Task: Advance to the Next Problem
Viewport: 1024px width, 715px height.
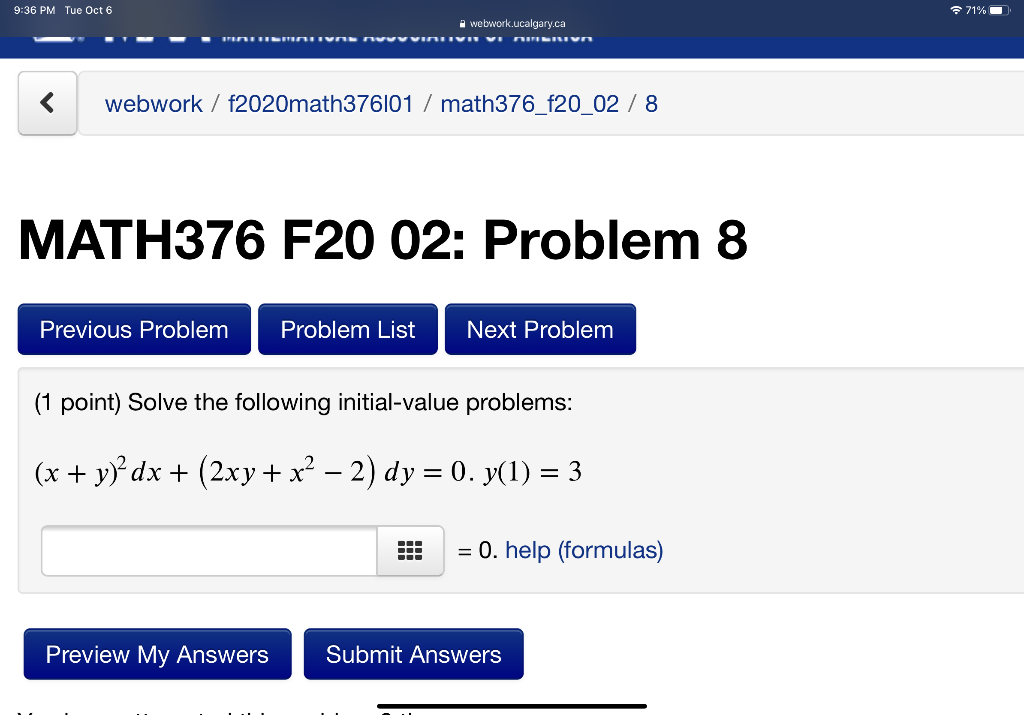Action: (540, 329)
